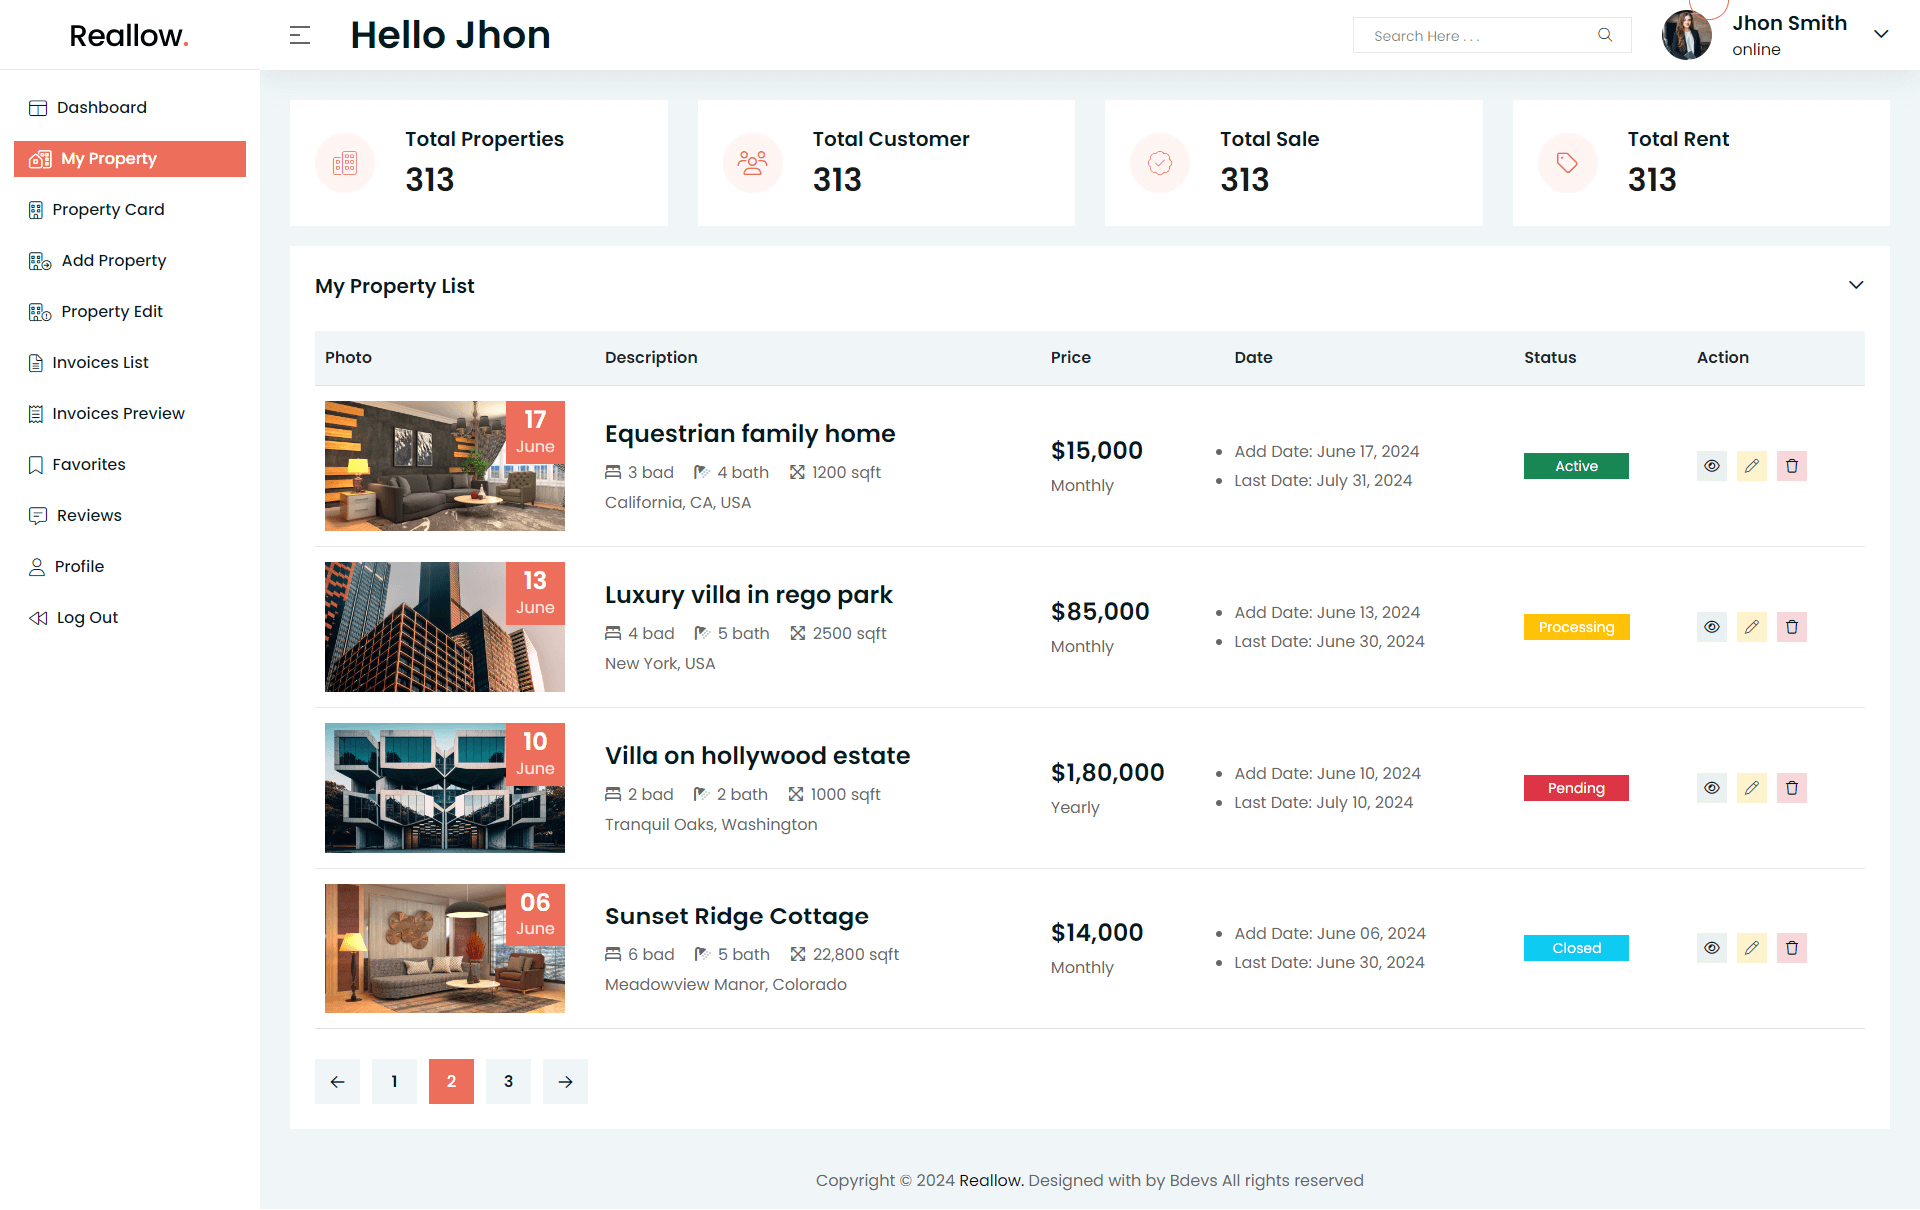View Equestrian family home via eye icon
The width and height of the screenshot is (1920, 1210).
pyautogui.click(x=1711, y=466)
